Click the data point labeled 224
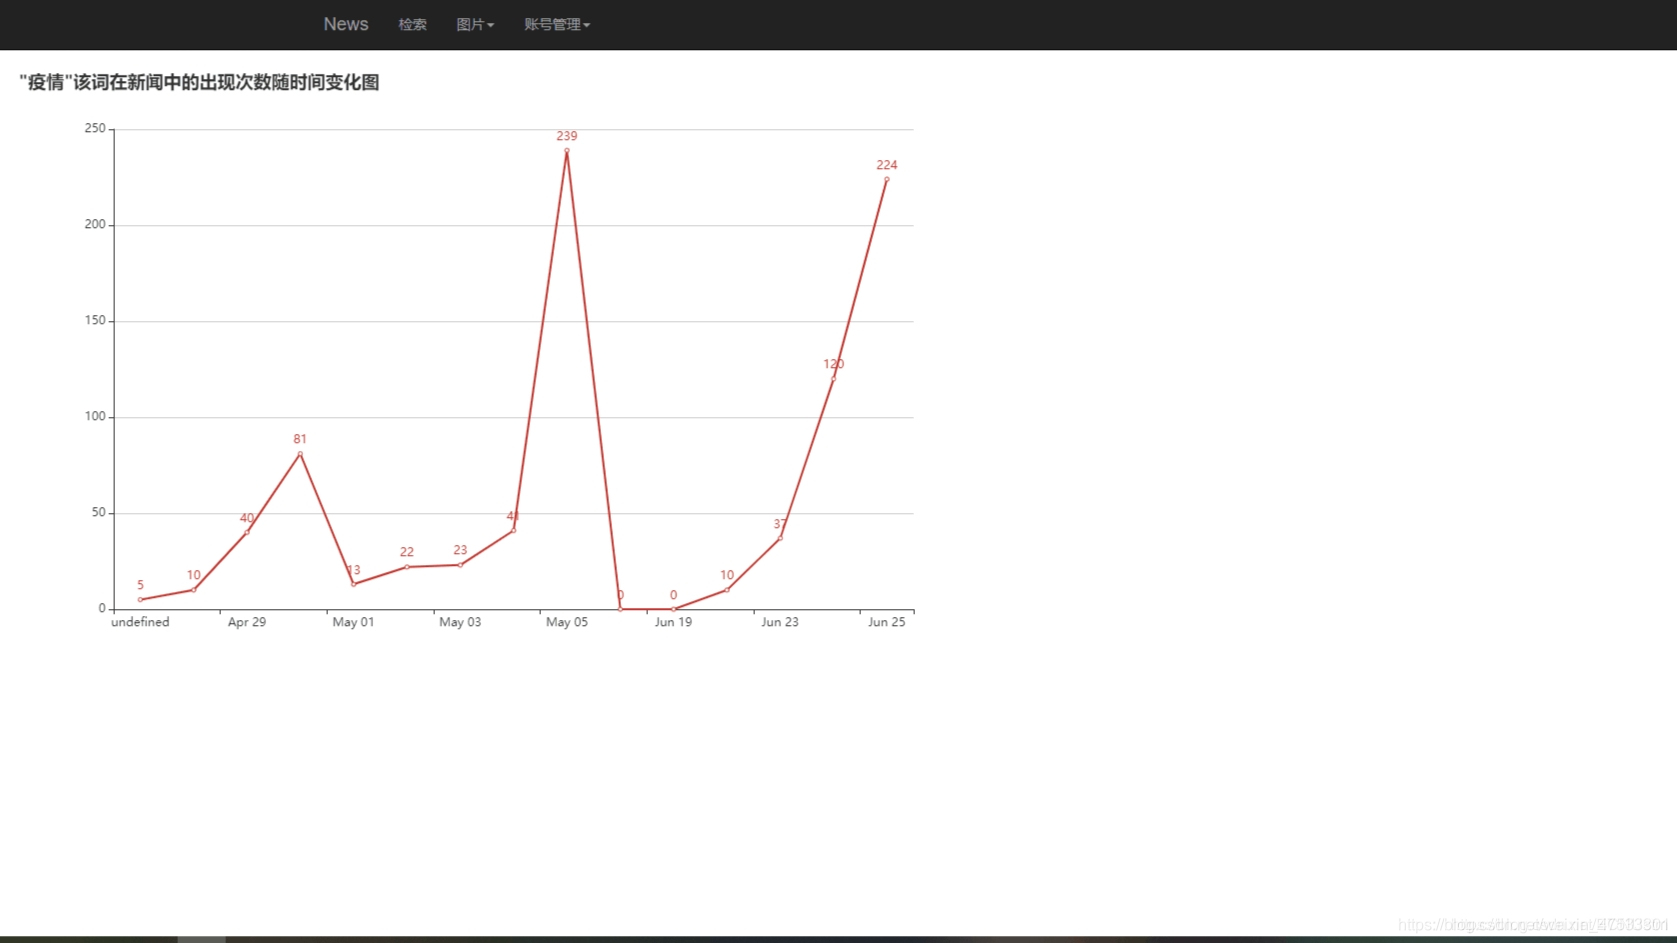This screenshot has width=1677, height=943. (886, 180)
